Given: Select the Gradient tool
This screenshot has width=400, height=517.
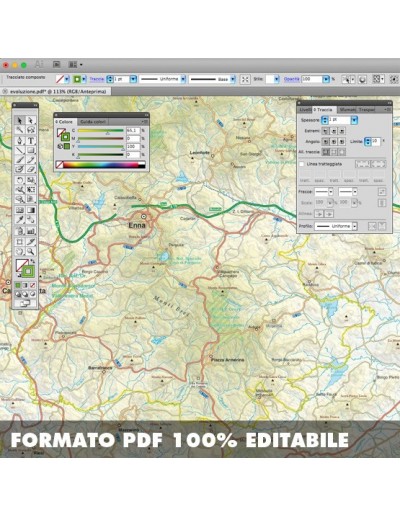Looking at the screenshot, I should [30, 210].
